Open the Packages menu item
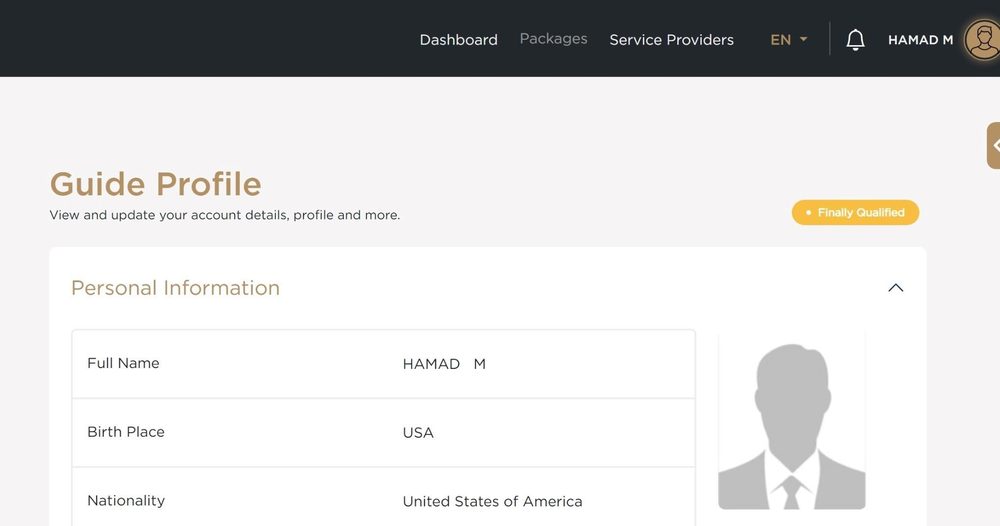The height and width of the screenshot is (526, 1000). [554, 39]
